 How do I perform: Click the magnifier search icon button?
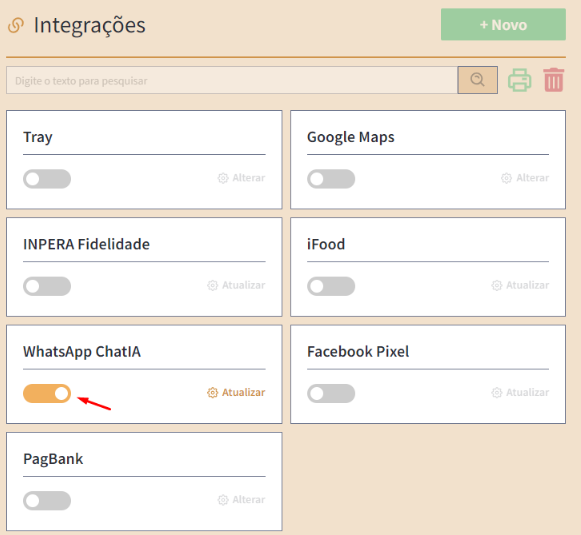pos(477,80)
